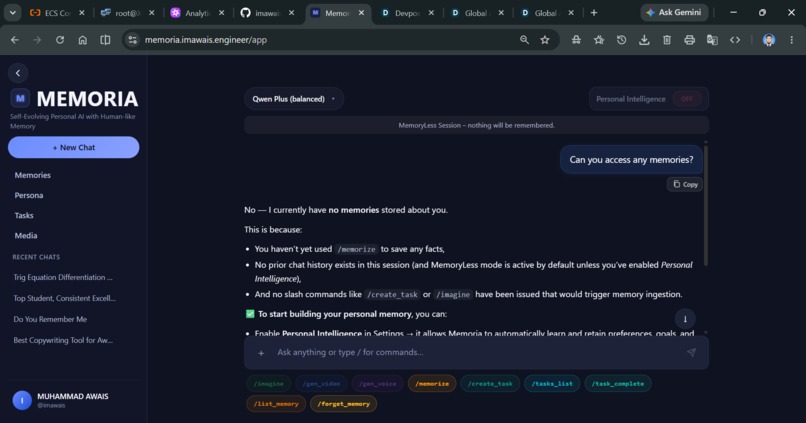The width and height of the screenshot is (806, 423).
Task: Open the downloads icon
Action: pos(644,40)
